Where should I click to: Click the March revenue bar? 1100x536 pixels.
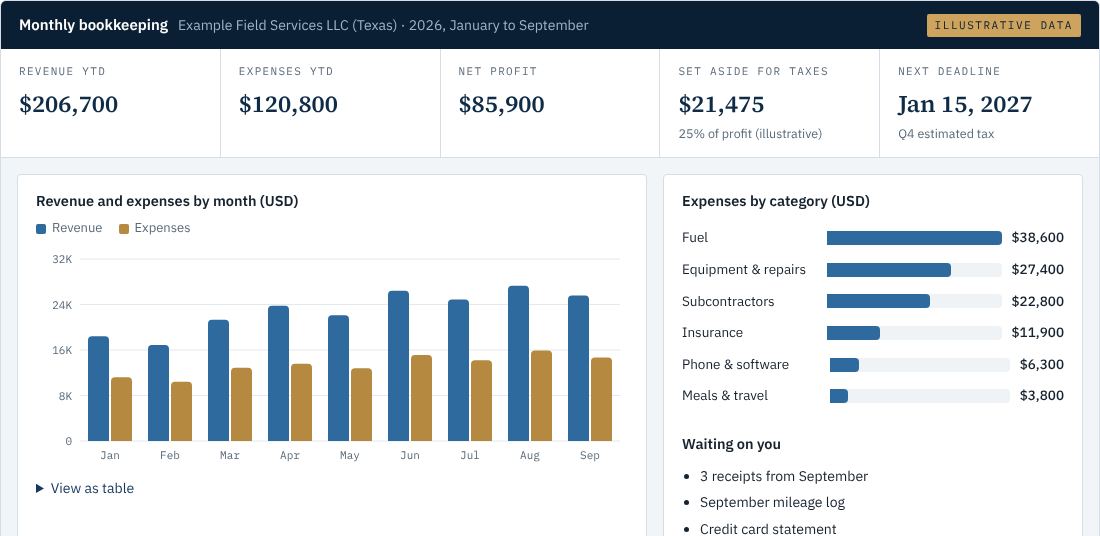[x=218, y=380]
